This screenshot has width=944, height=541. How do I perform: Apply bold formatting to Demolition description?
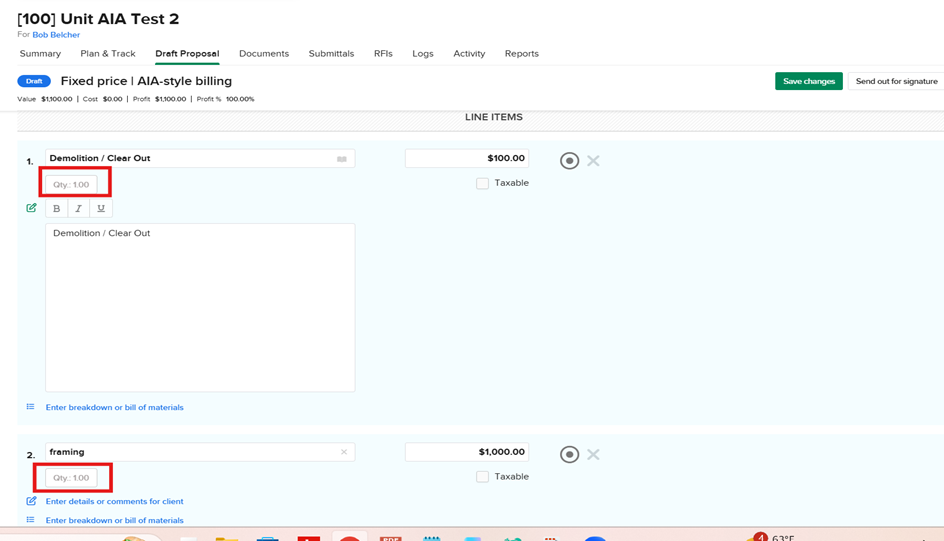tap(56, 209)
